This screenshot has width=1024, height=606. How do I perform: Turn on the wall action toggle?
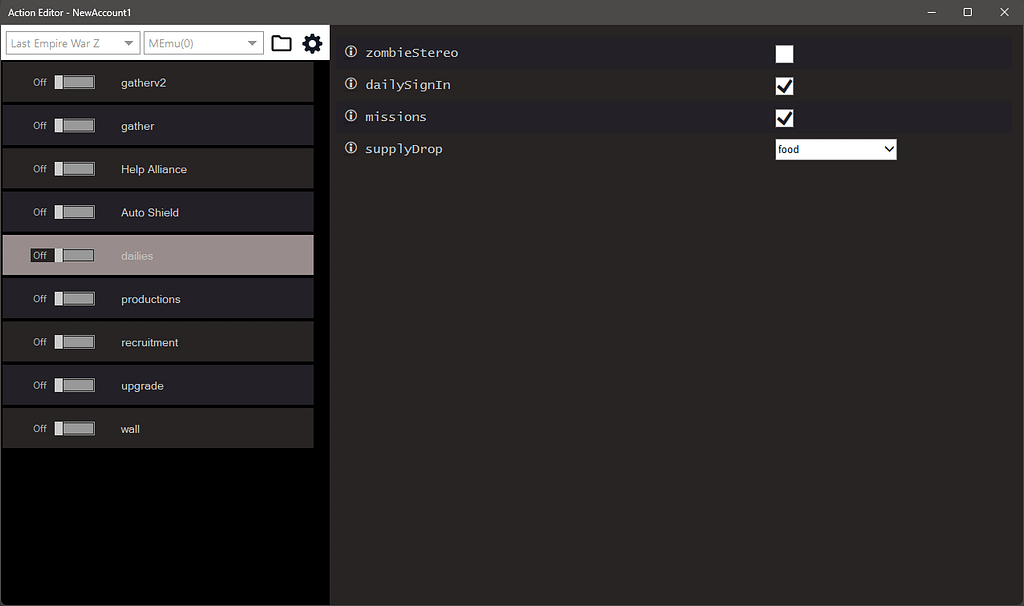pos(74,428)
